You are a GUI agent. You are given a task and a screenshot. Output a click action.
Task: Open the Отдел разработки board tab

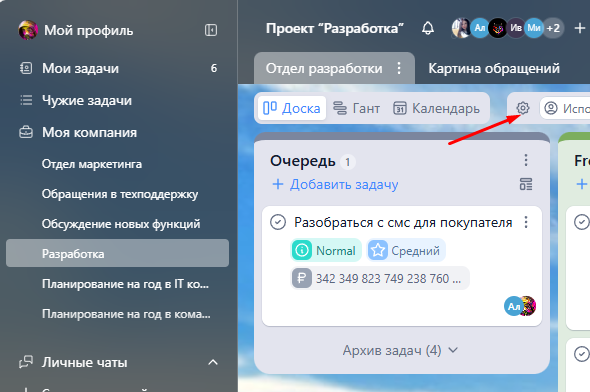324,68
